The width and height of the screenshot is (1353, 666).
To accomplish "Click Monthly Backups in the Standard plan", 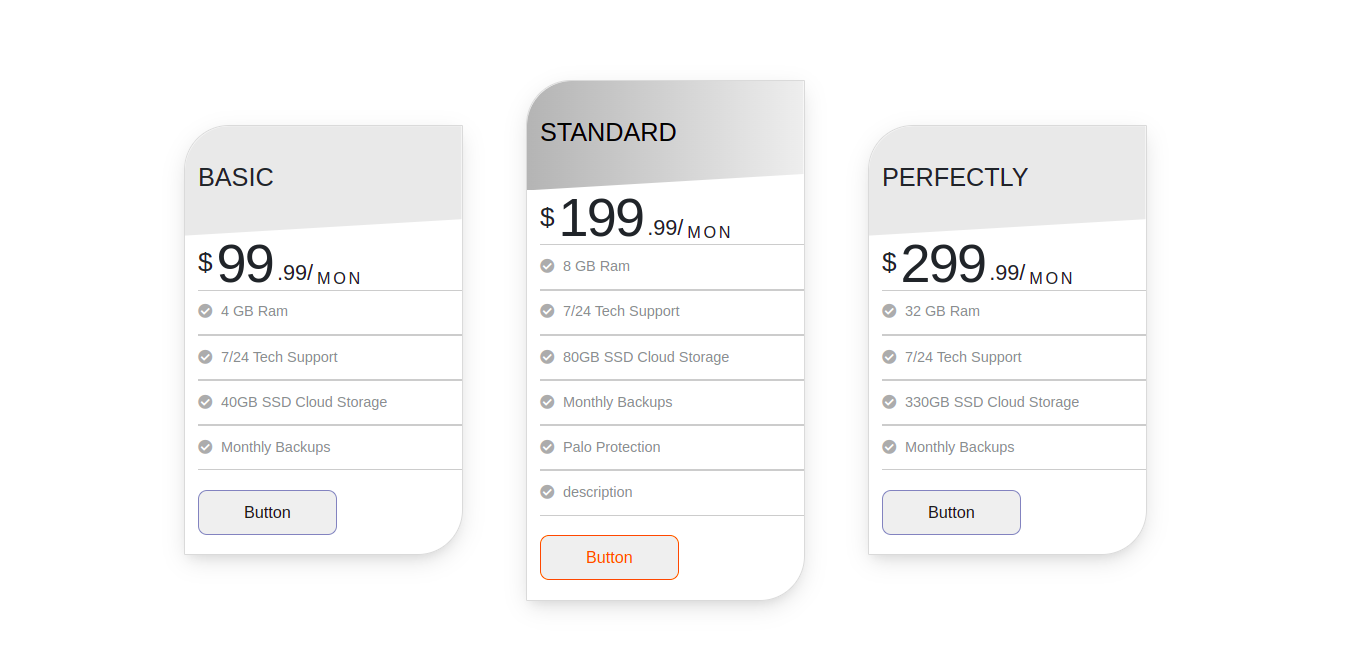I will [617, 402].
